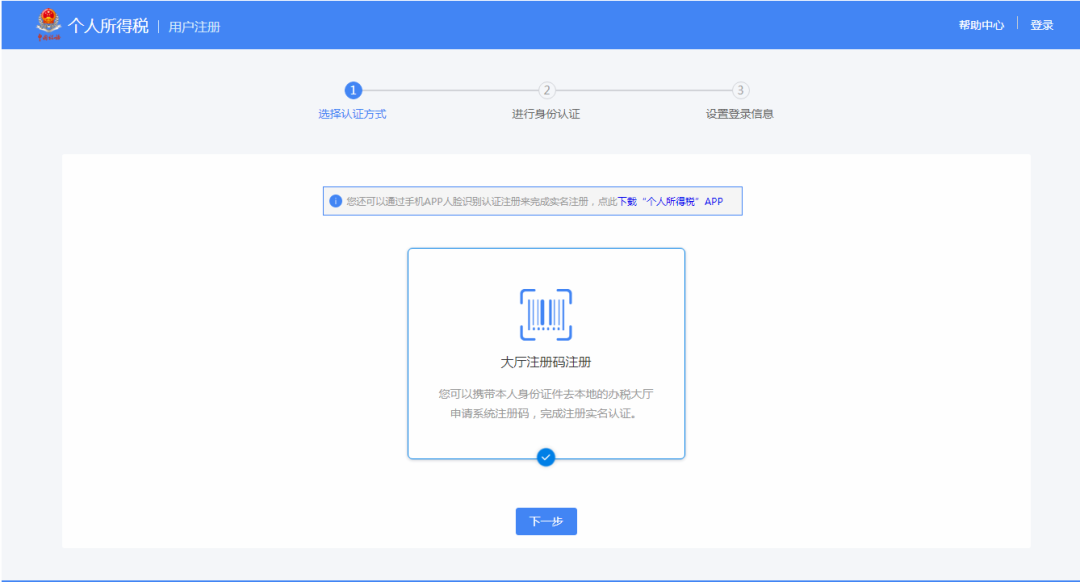Click the 大厅注册码注册 option title

pos(546,362)
